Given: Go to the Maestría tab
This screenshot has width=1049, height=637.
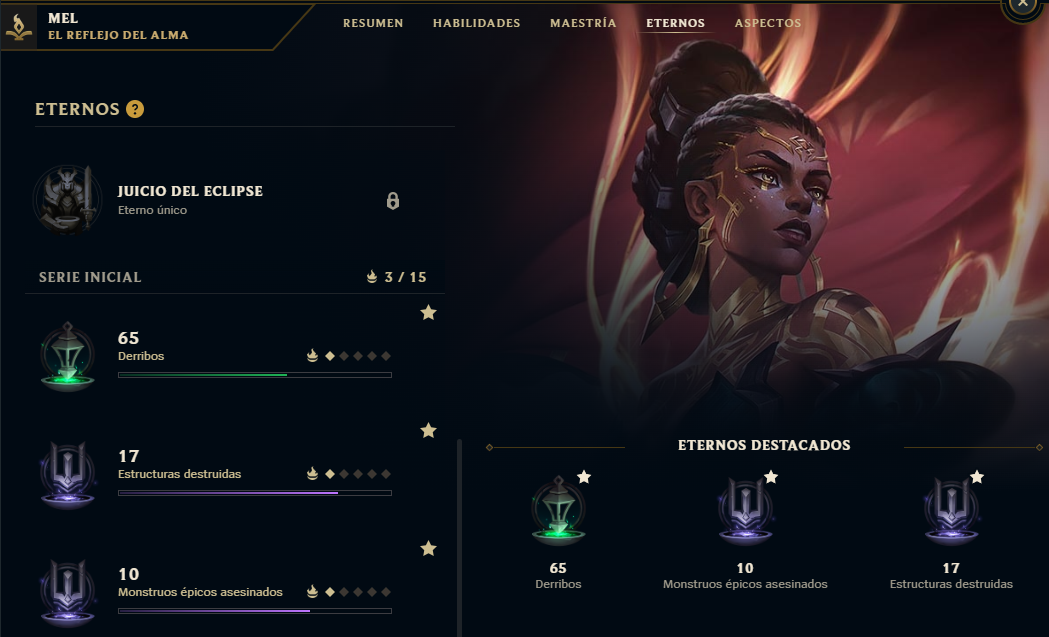Looking at the screenshot, I should [583, 23].
